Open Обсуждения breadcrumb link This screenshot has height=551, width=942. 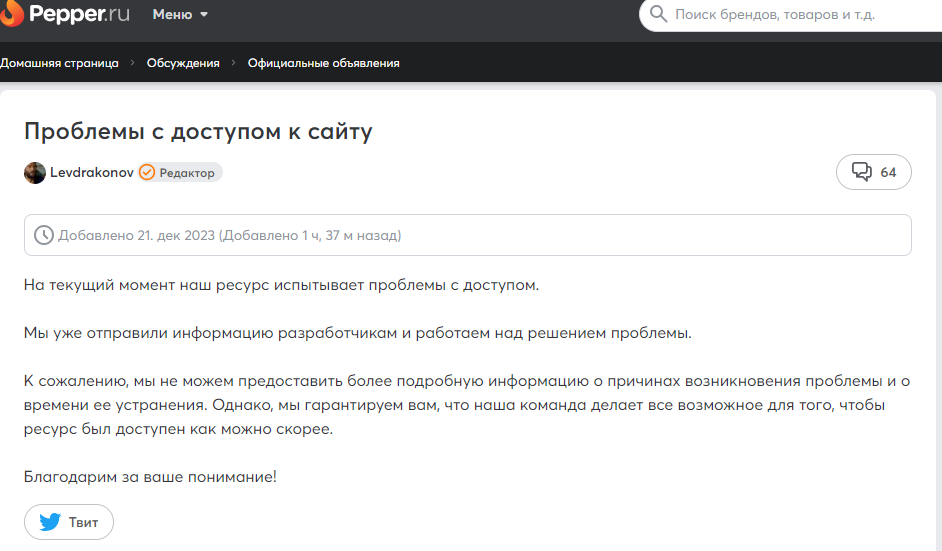pyautogui.click(x=183, y=63)
